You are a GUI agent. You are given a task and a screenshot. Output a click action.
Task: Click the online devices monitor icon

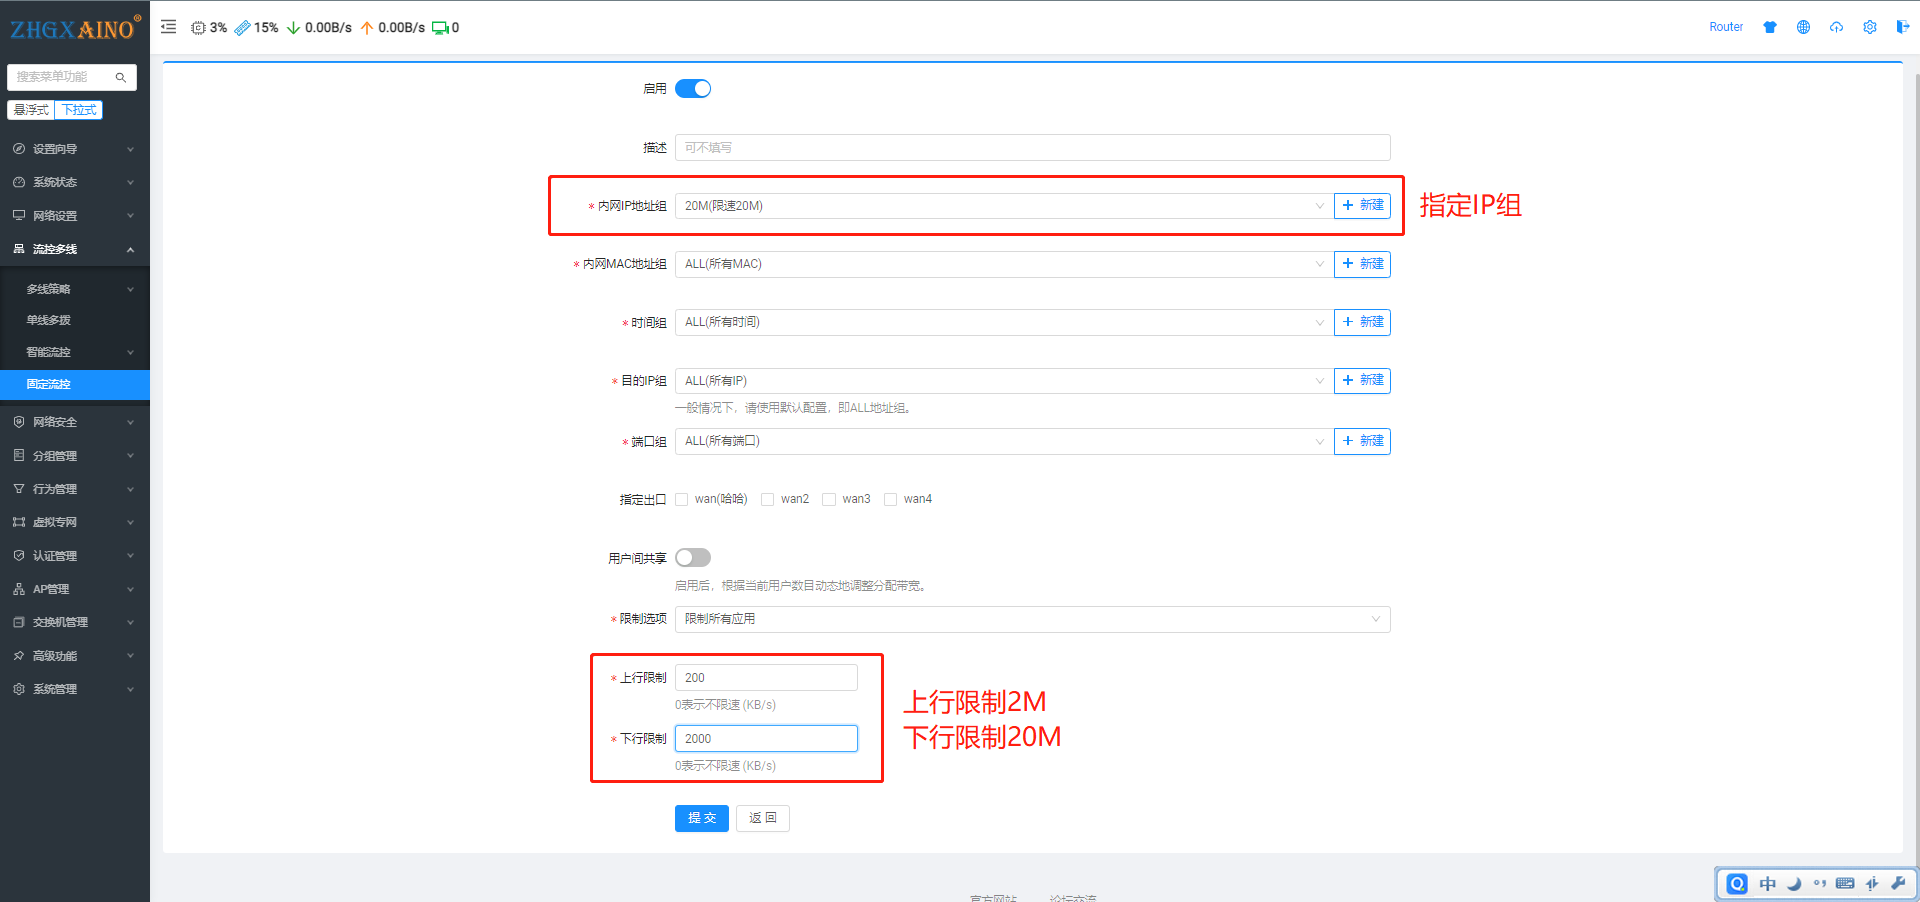point(440,28)
